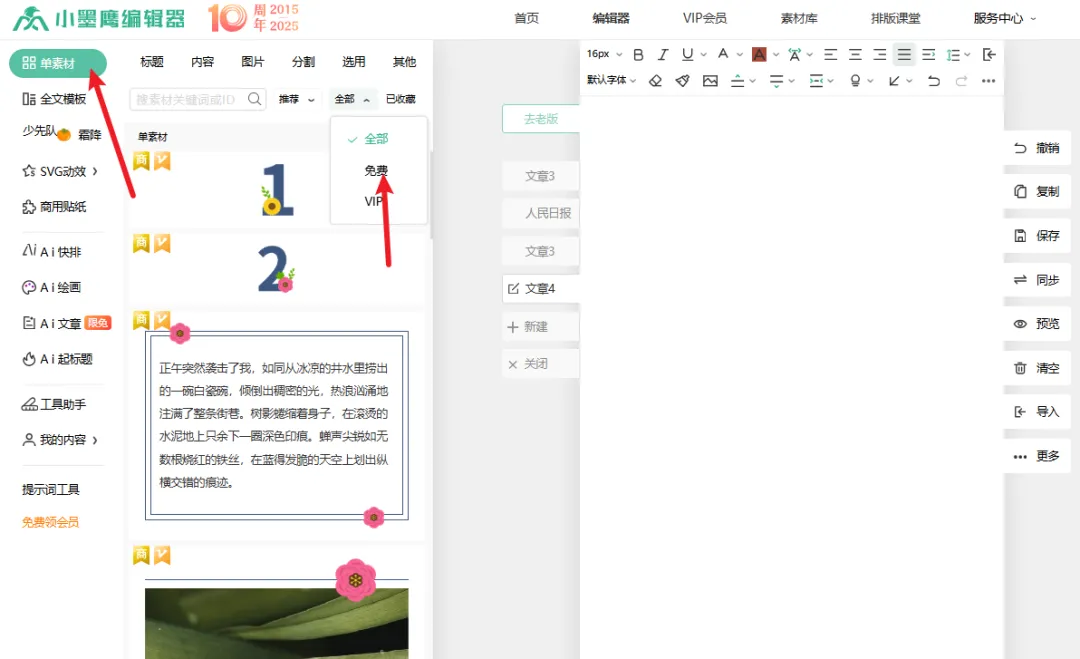The image size is (1080, 659).
Task: Click the undo arrow icon in toolbar
Action: [x=932, y=79]
